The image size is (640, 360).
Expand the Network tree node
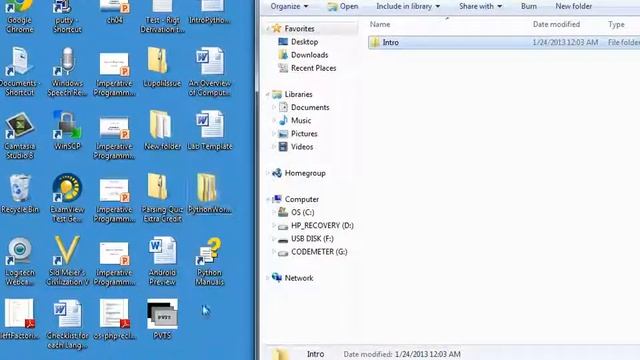click(268, 278)
